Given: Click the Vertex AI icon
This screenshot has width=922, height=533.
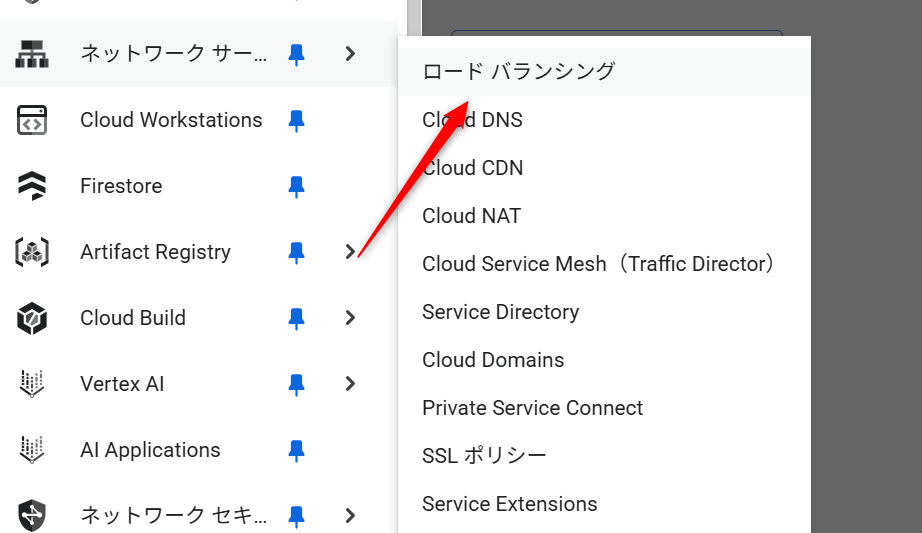Looking at the screenshot, I should click(x=32, y=384).
